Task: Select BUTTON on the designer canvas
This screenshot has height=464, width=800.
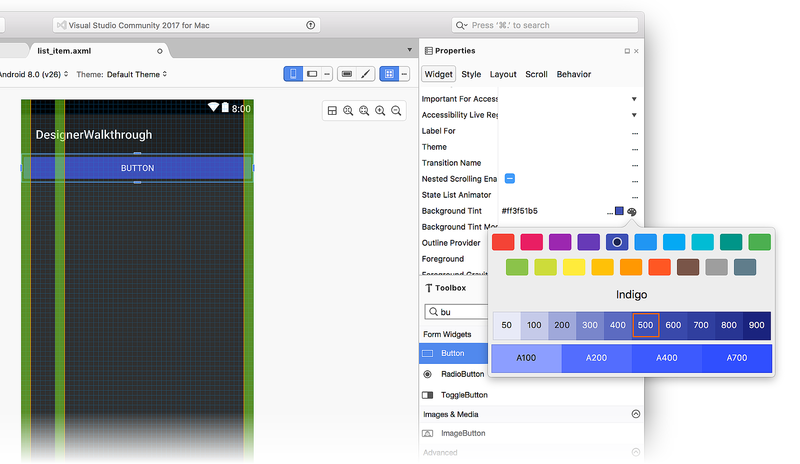Action: [x=137, y=168]
